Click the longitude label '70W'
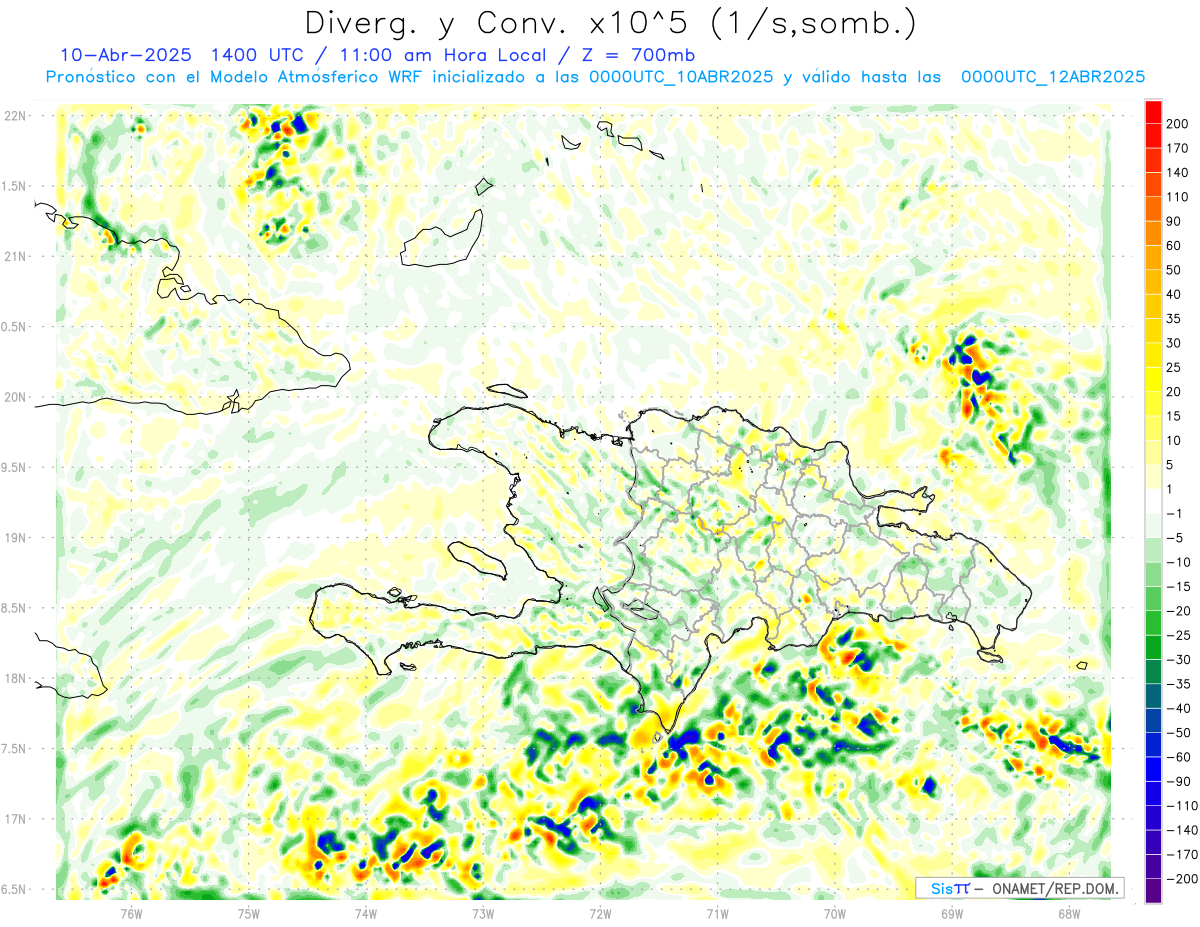The width and height of the screenshot is (1200, 927). pos(835,913)
